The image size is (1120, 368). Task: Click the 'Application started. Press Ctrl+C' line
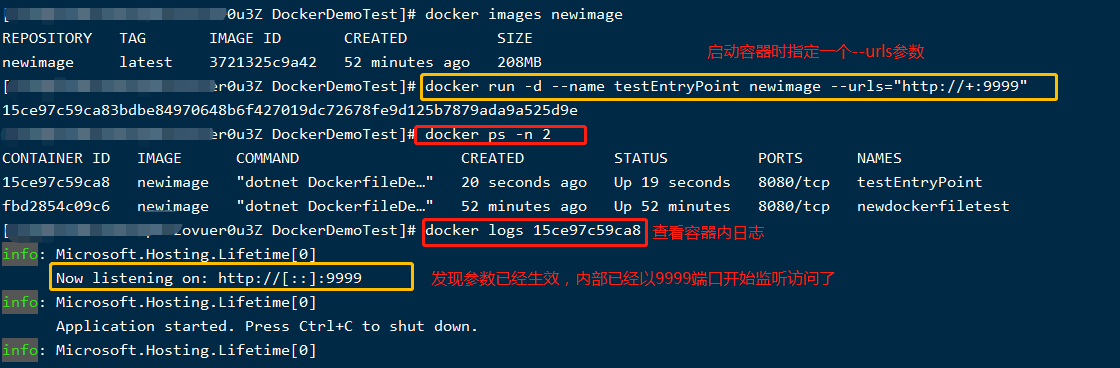tap(266, 327)
